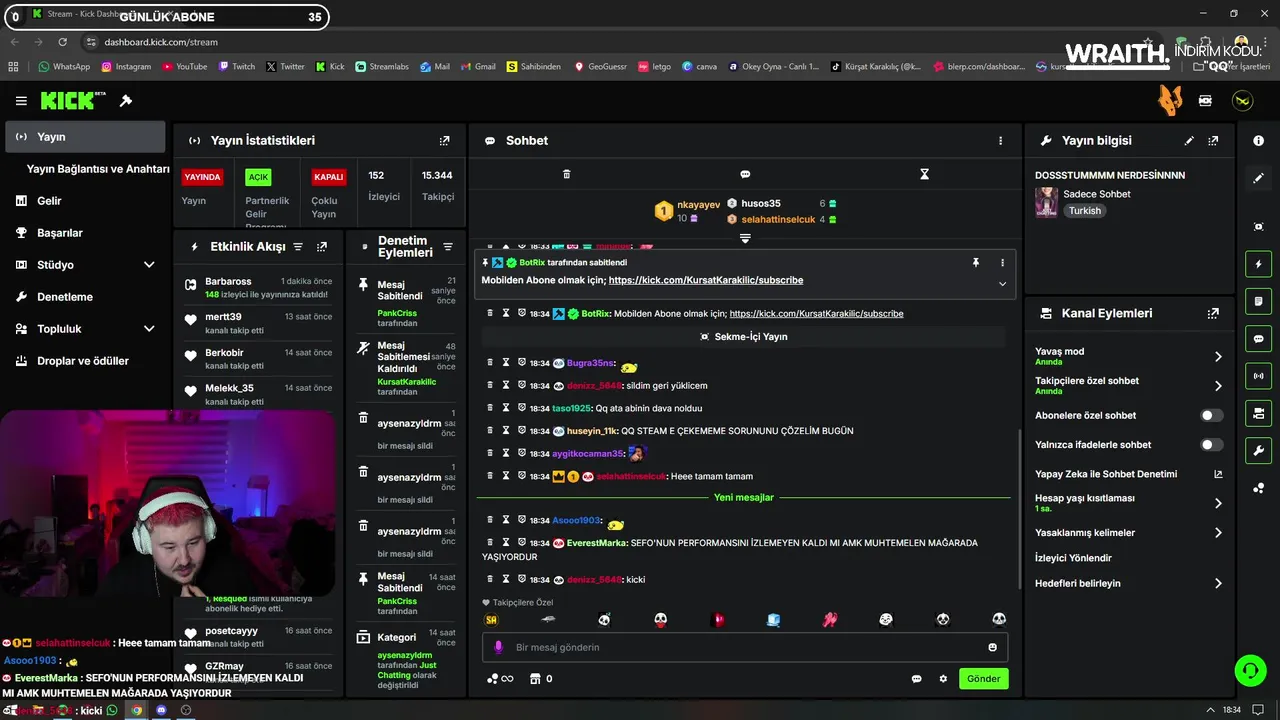Click the wrench icon in right sidebar
Image resolution: width=1280 pixels, height=720 pixels.
pos(1259,451)
